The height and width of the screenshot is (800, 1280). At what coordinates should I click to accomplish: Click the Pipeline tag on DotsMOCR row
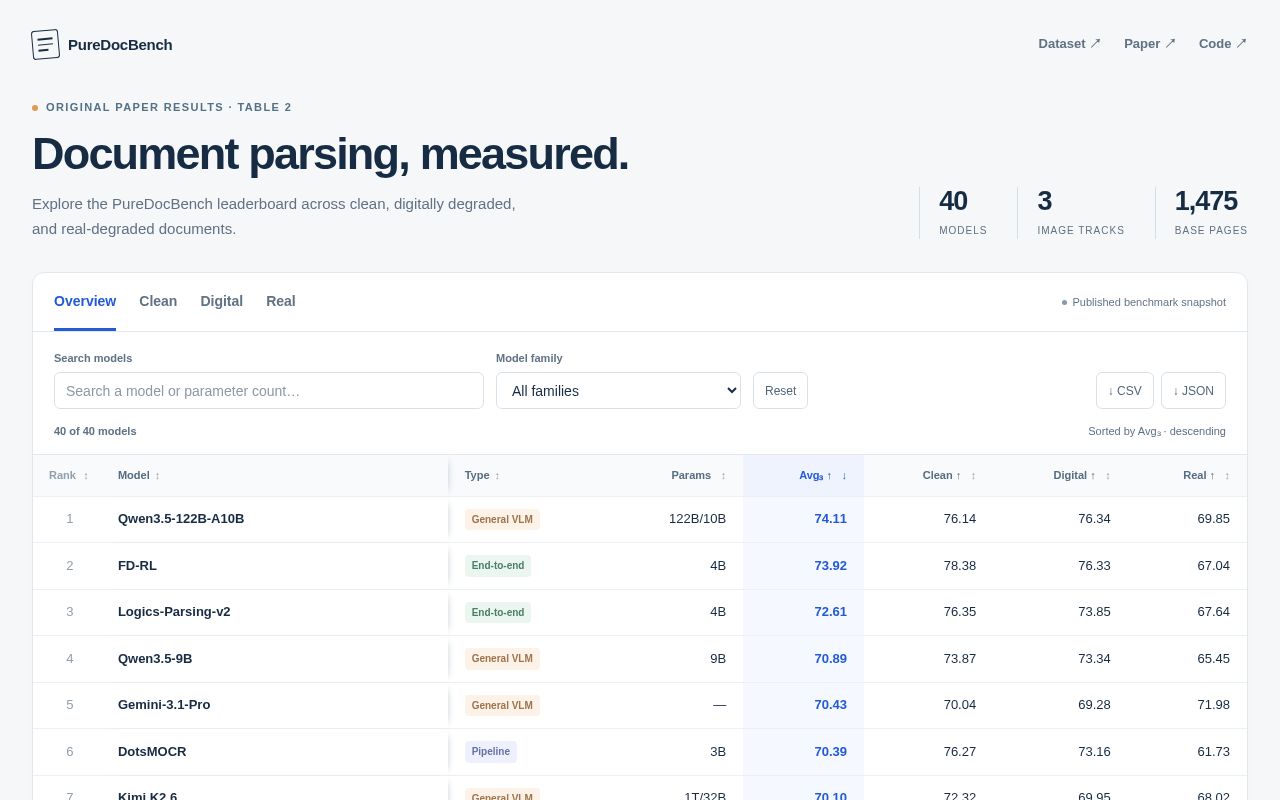pyautogui.click(x=491, y=752)
